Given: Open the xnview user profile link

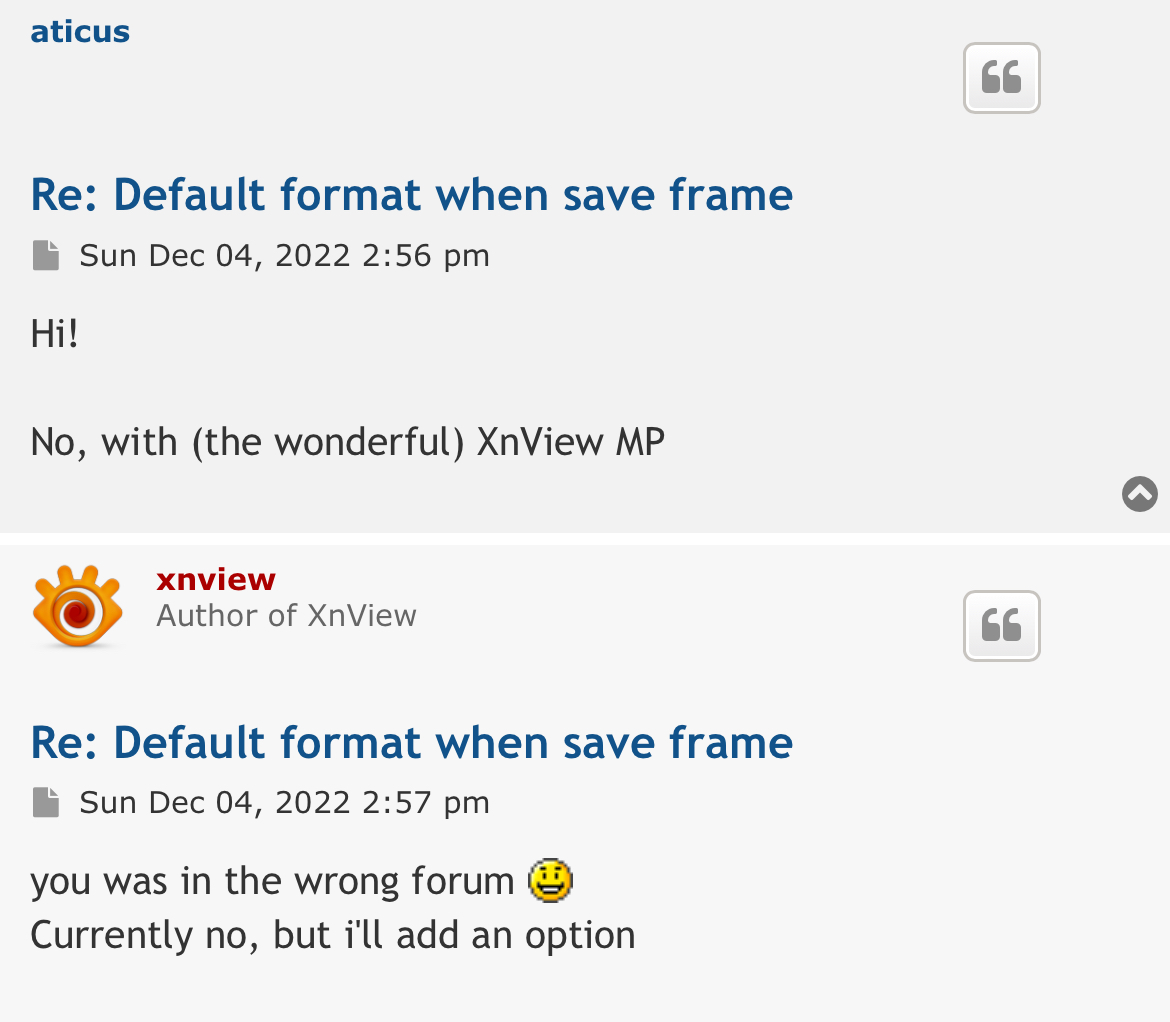Looking at the screenshot, I should [x=215, y=579].
